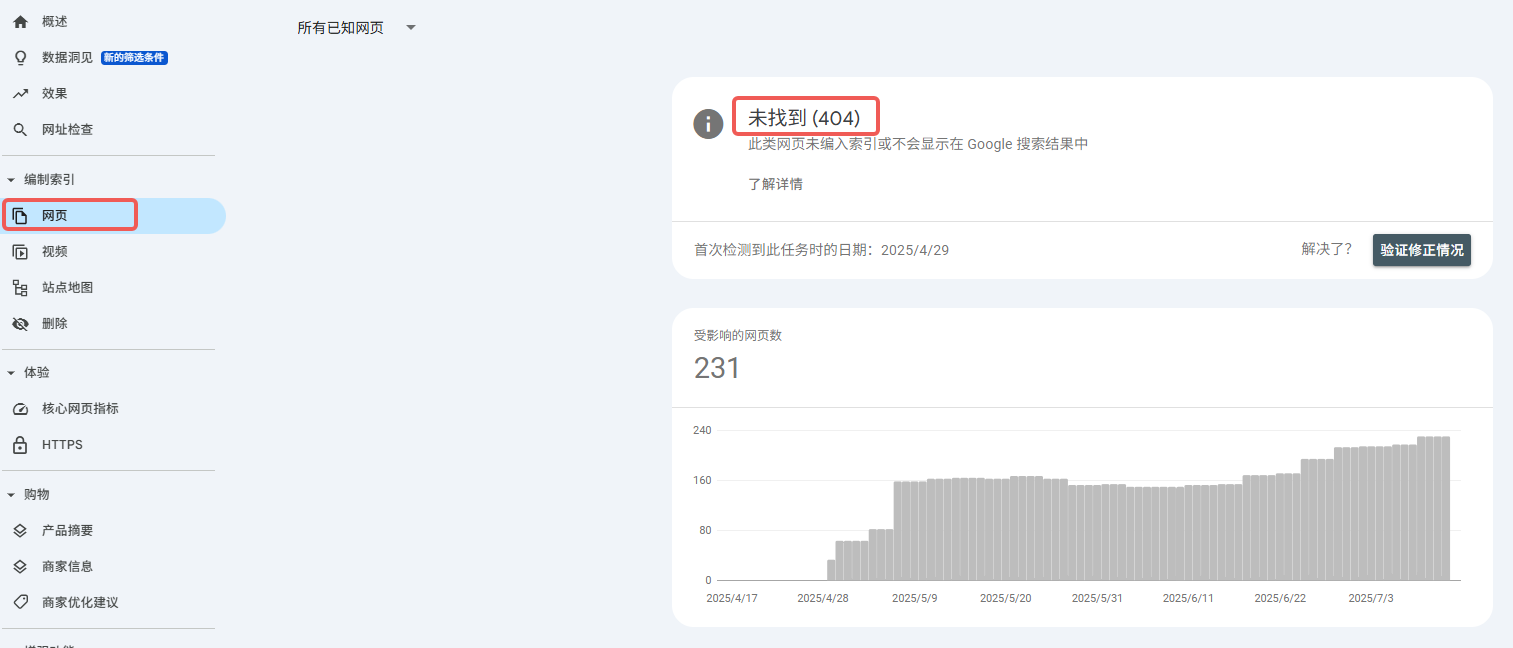Click the trend arrow icon for 效果
This screenshot has width=1513, height=648.
20,94
